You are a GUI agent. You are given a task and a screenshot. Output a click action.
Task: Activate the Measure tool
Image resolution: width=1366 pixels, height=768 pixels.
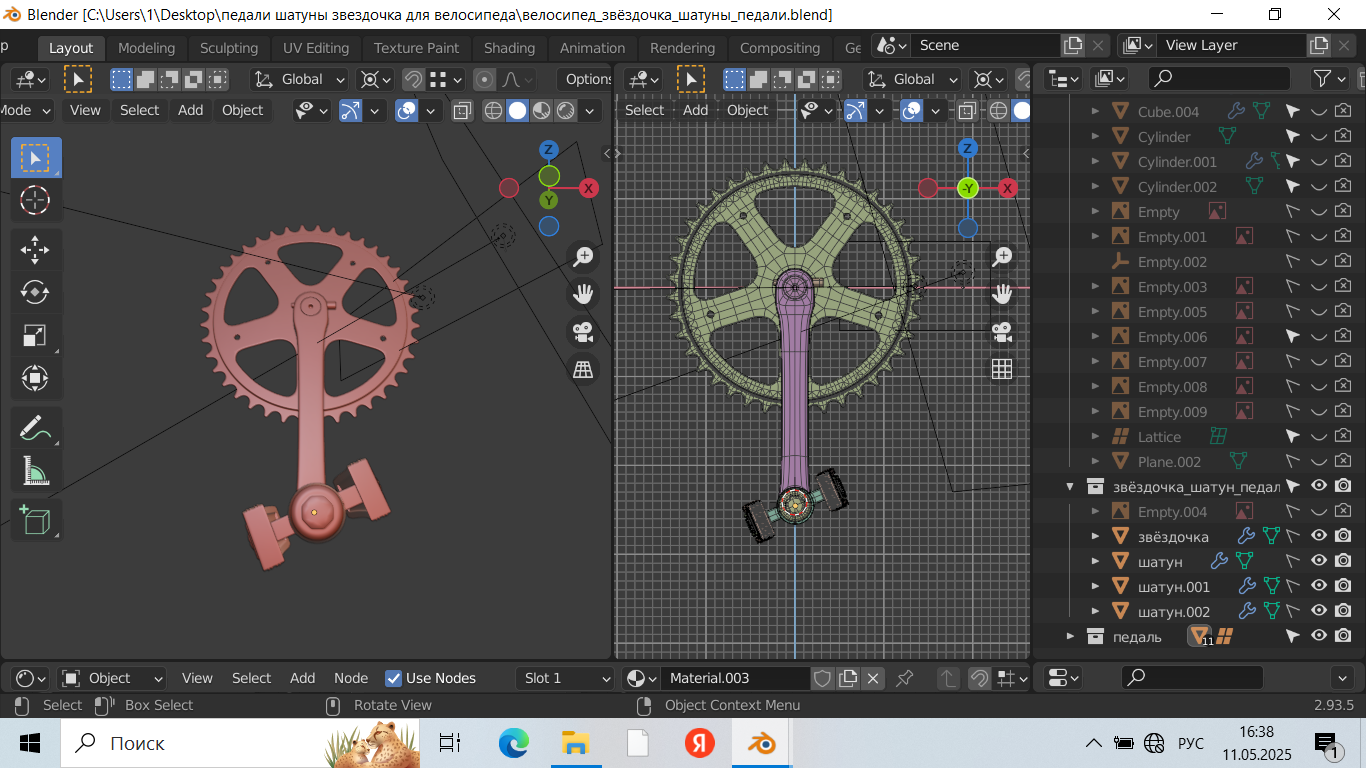(x=36, y=470)
